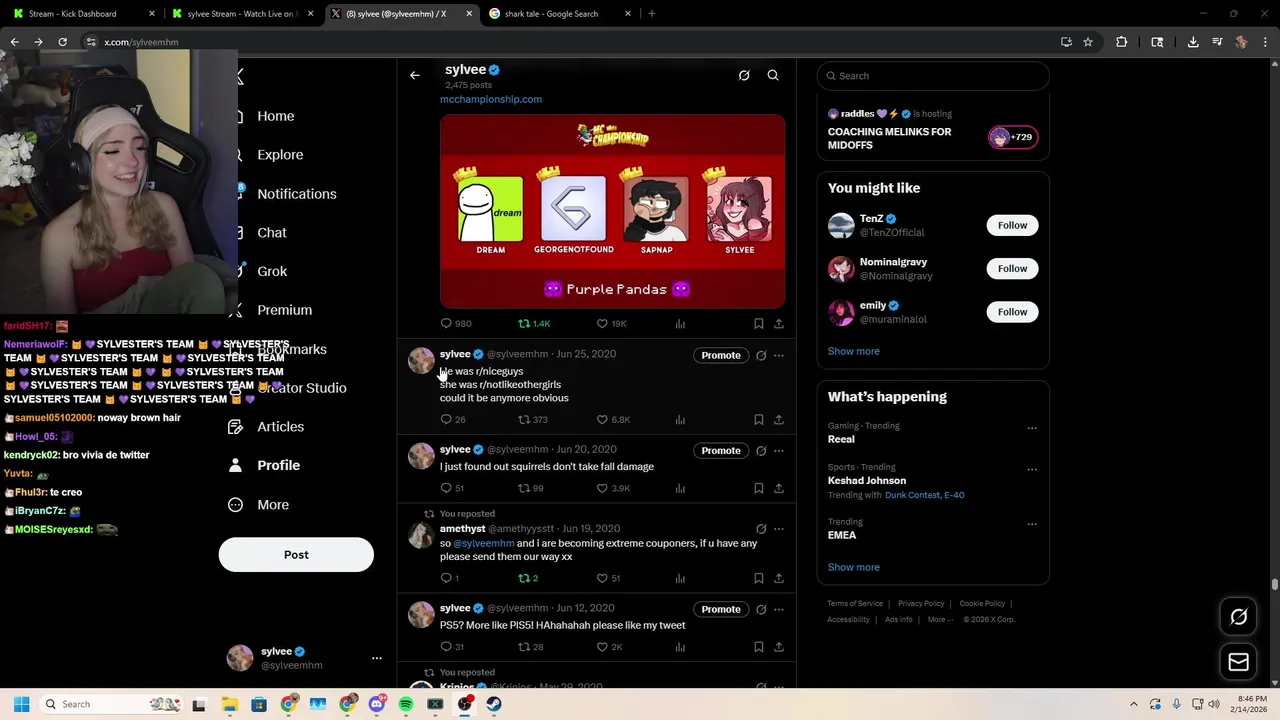
Task: Open options for the Keshad Johnson trend
Action: tap(1031, 469)
